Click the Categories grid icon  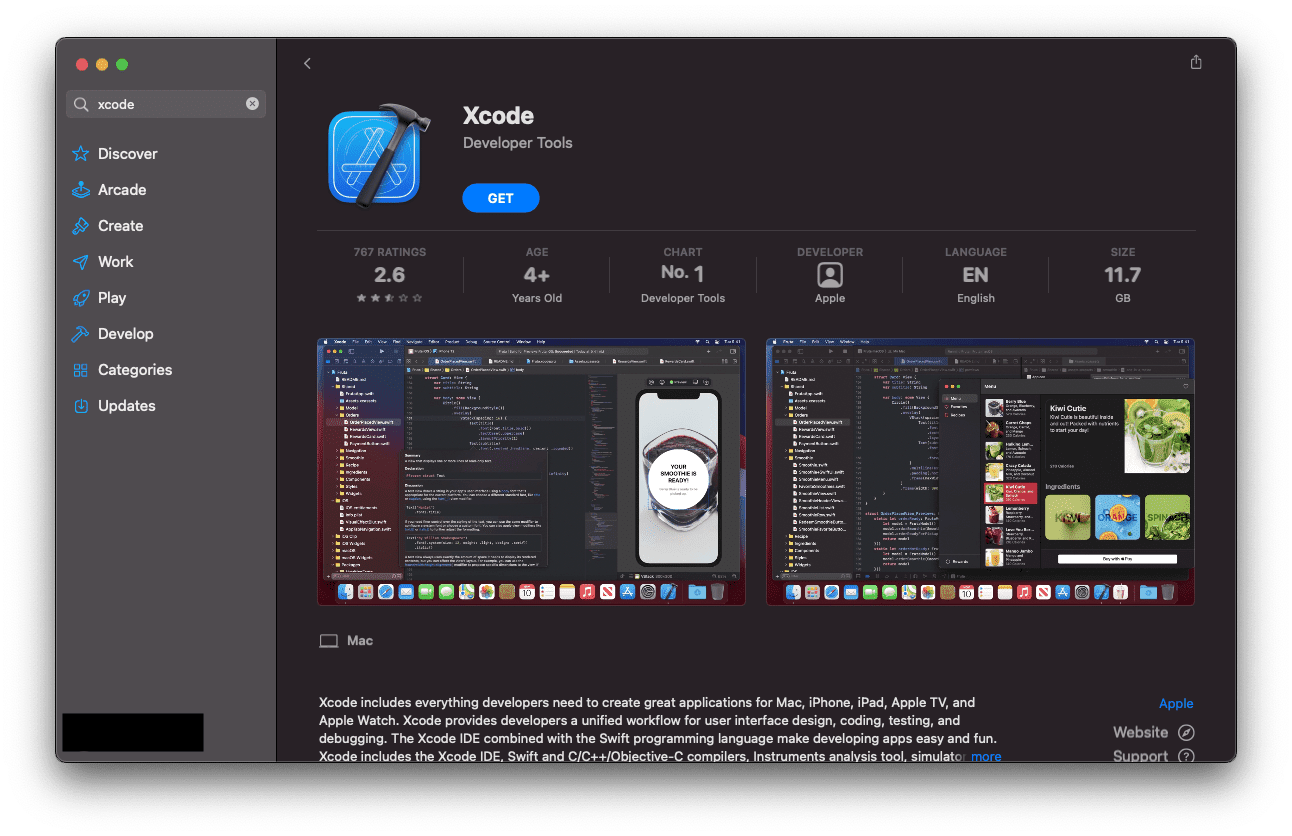click(81, 370)
